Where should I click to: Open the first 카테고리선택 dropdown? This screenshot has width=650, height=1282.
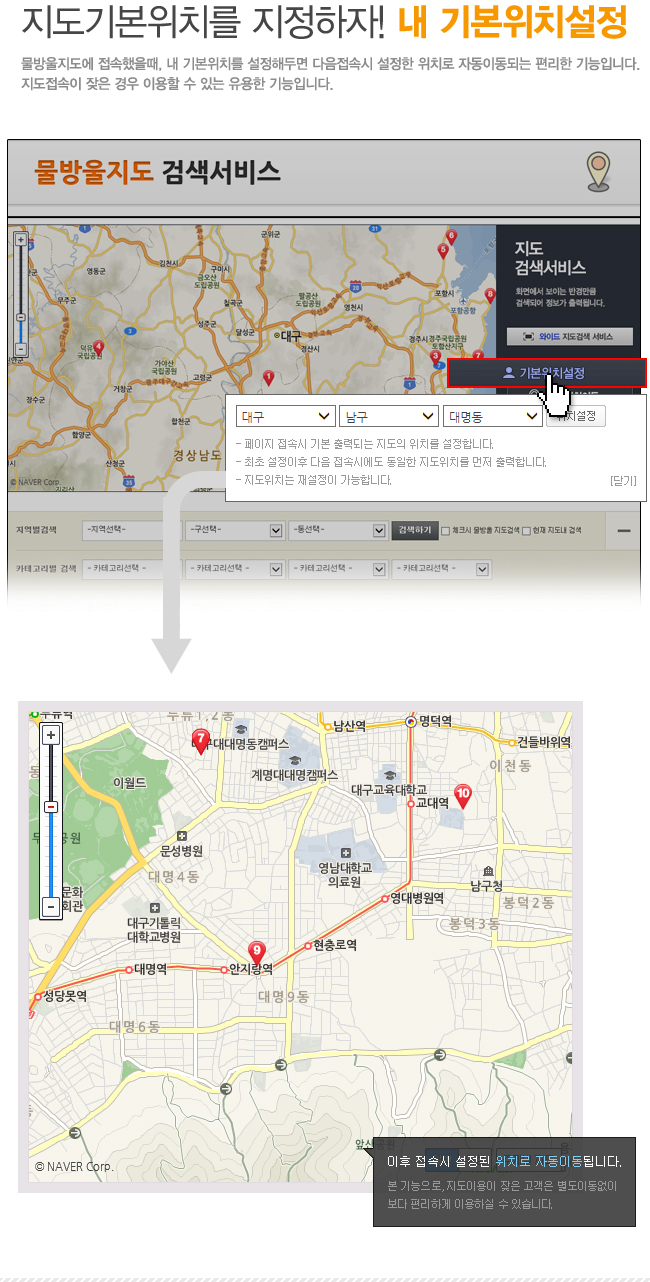131,569
